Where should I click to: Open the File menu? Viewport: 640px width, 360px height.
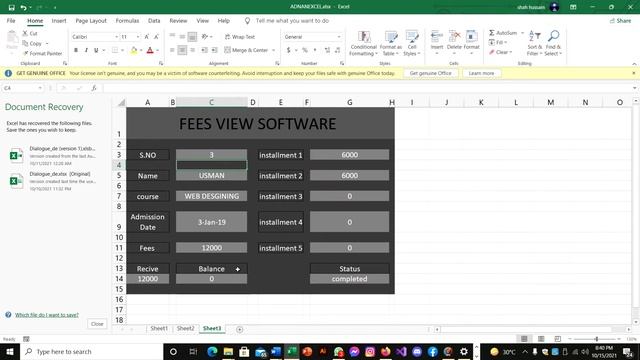click(11, 21)
